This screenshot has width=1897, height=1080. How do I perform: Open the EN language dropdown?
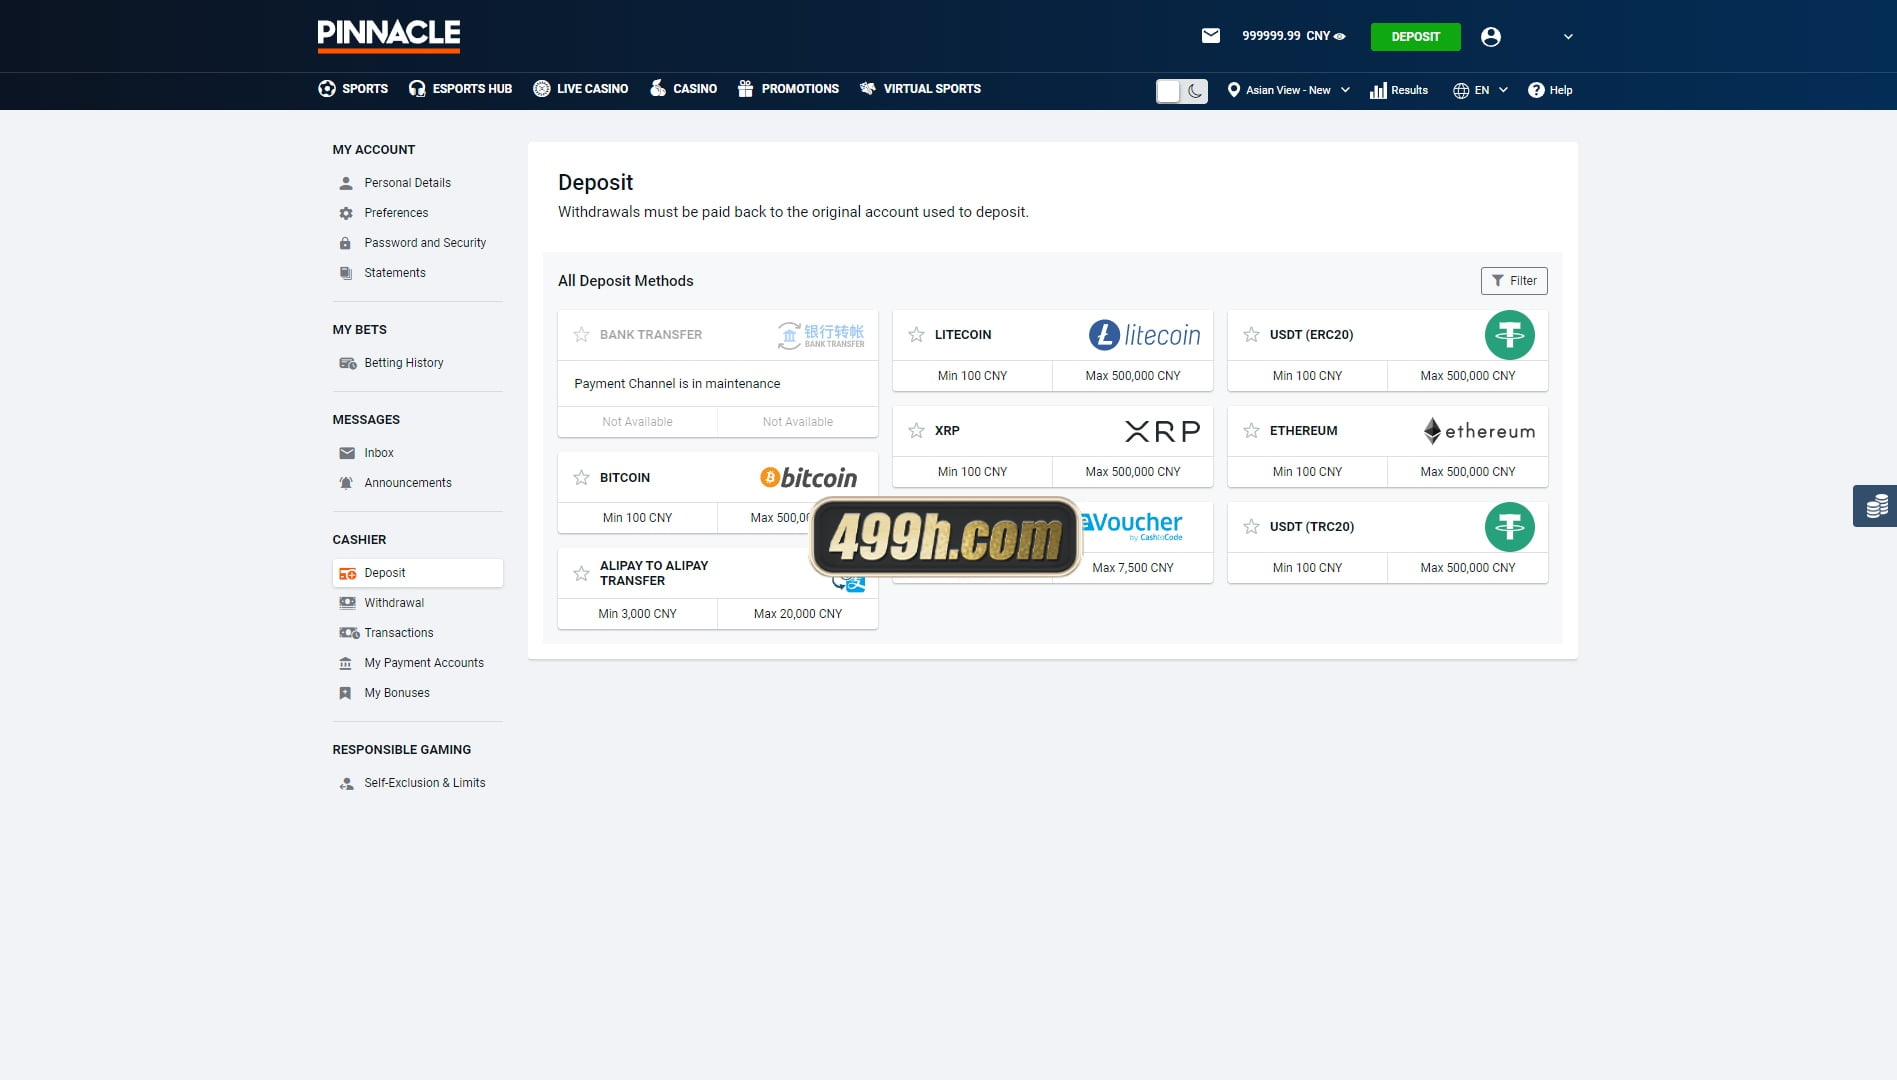pos(1480,90)
